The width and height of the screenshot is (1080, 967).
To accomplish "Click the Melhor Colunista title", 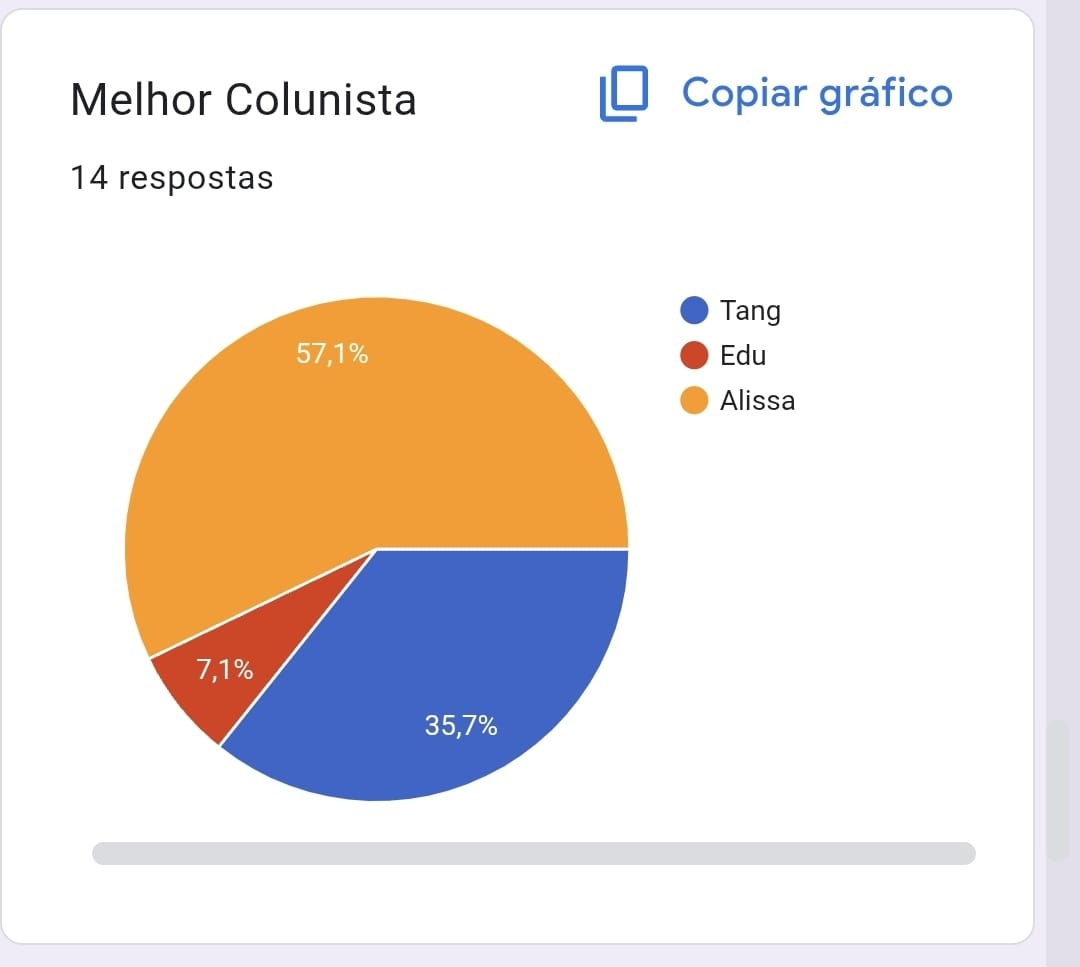I will [x=243, y=100].
